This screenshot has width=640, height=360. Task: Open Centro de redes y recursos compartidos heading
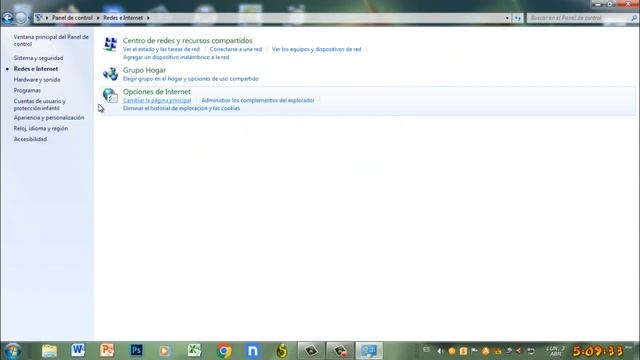pyautogui.click(x=188, y=40)
